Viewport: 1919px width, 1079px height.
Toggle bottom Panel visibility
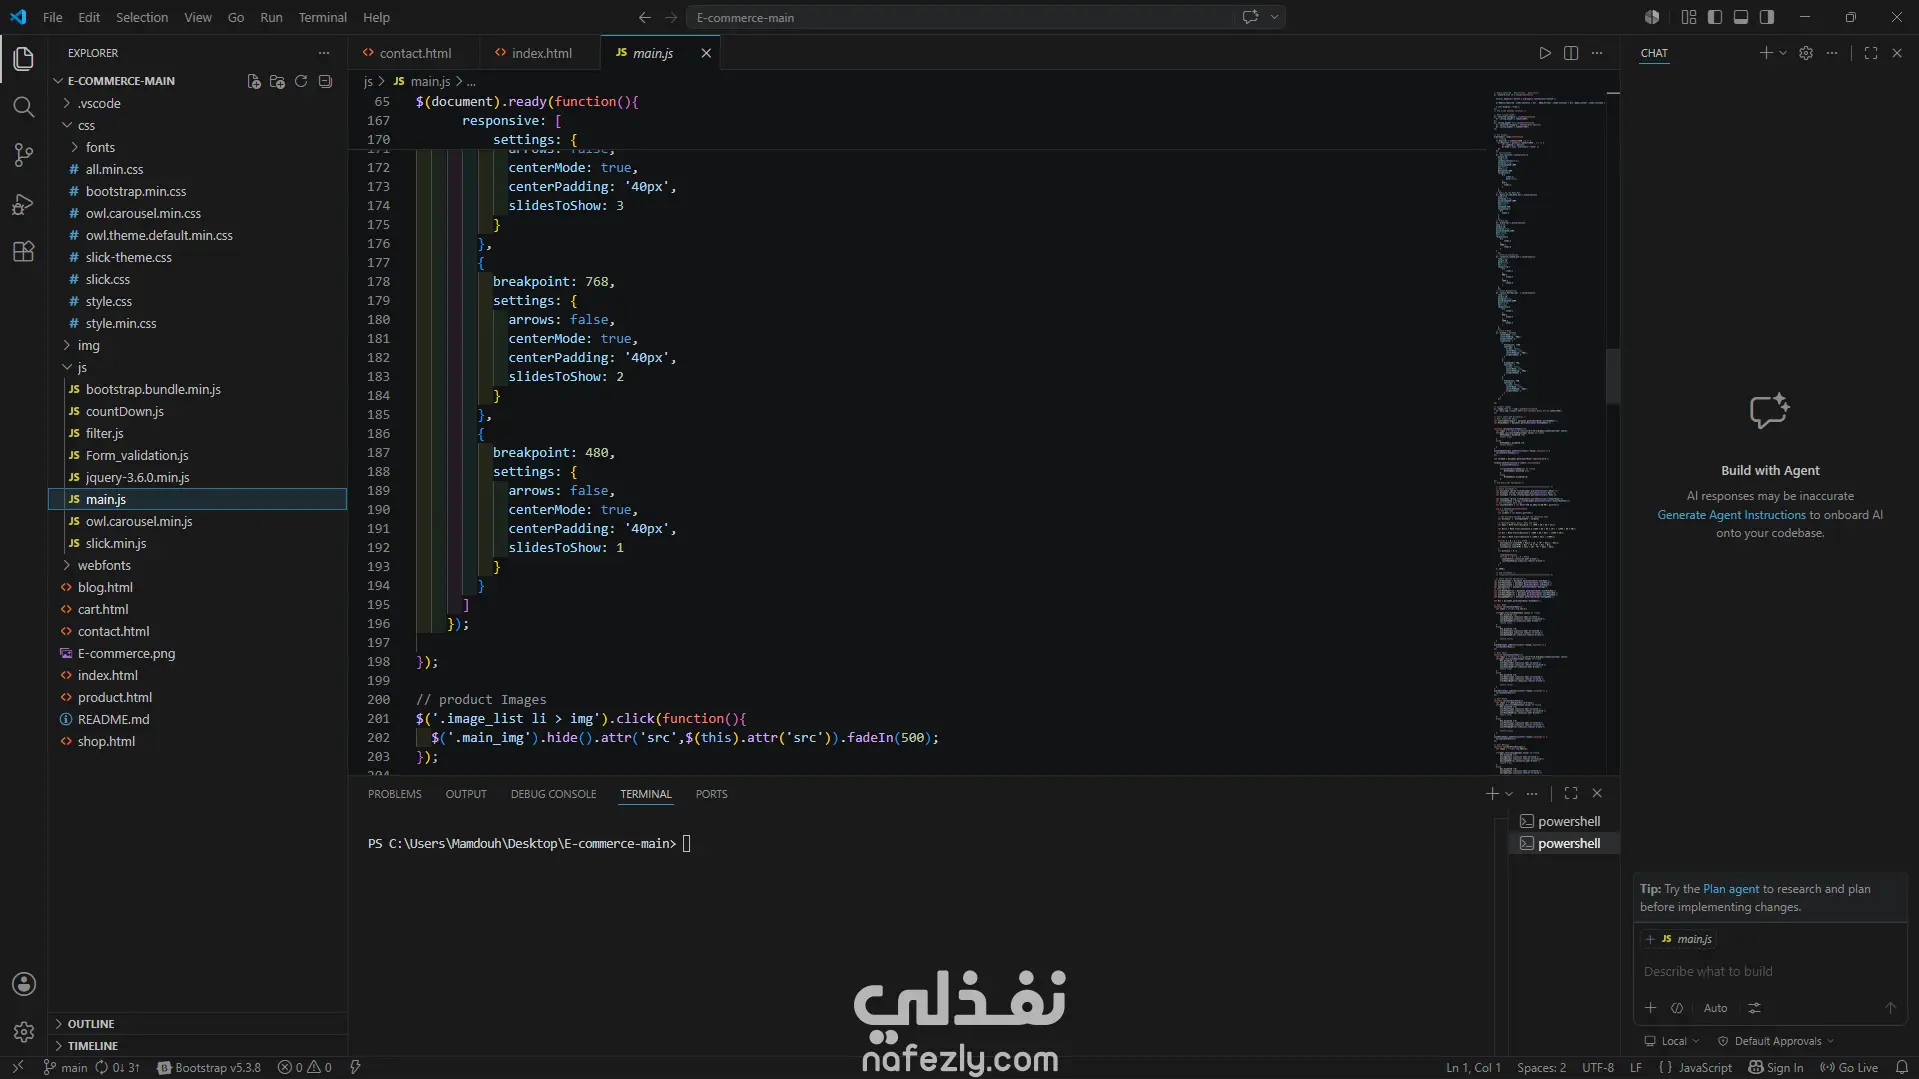coord(1741,17)
